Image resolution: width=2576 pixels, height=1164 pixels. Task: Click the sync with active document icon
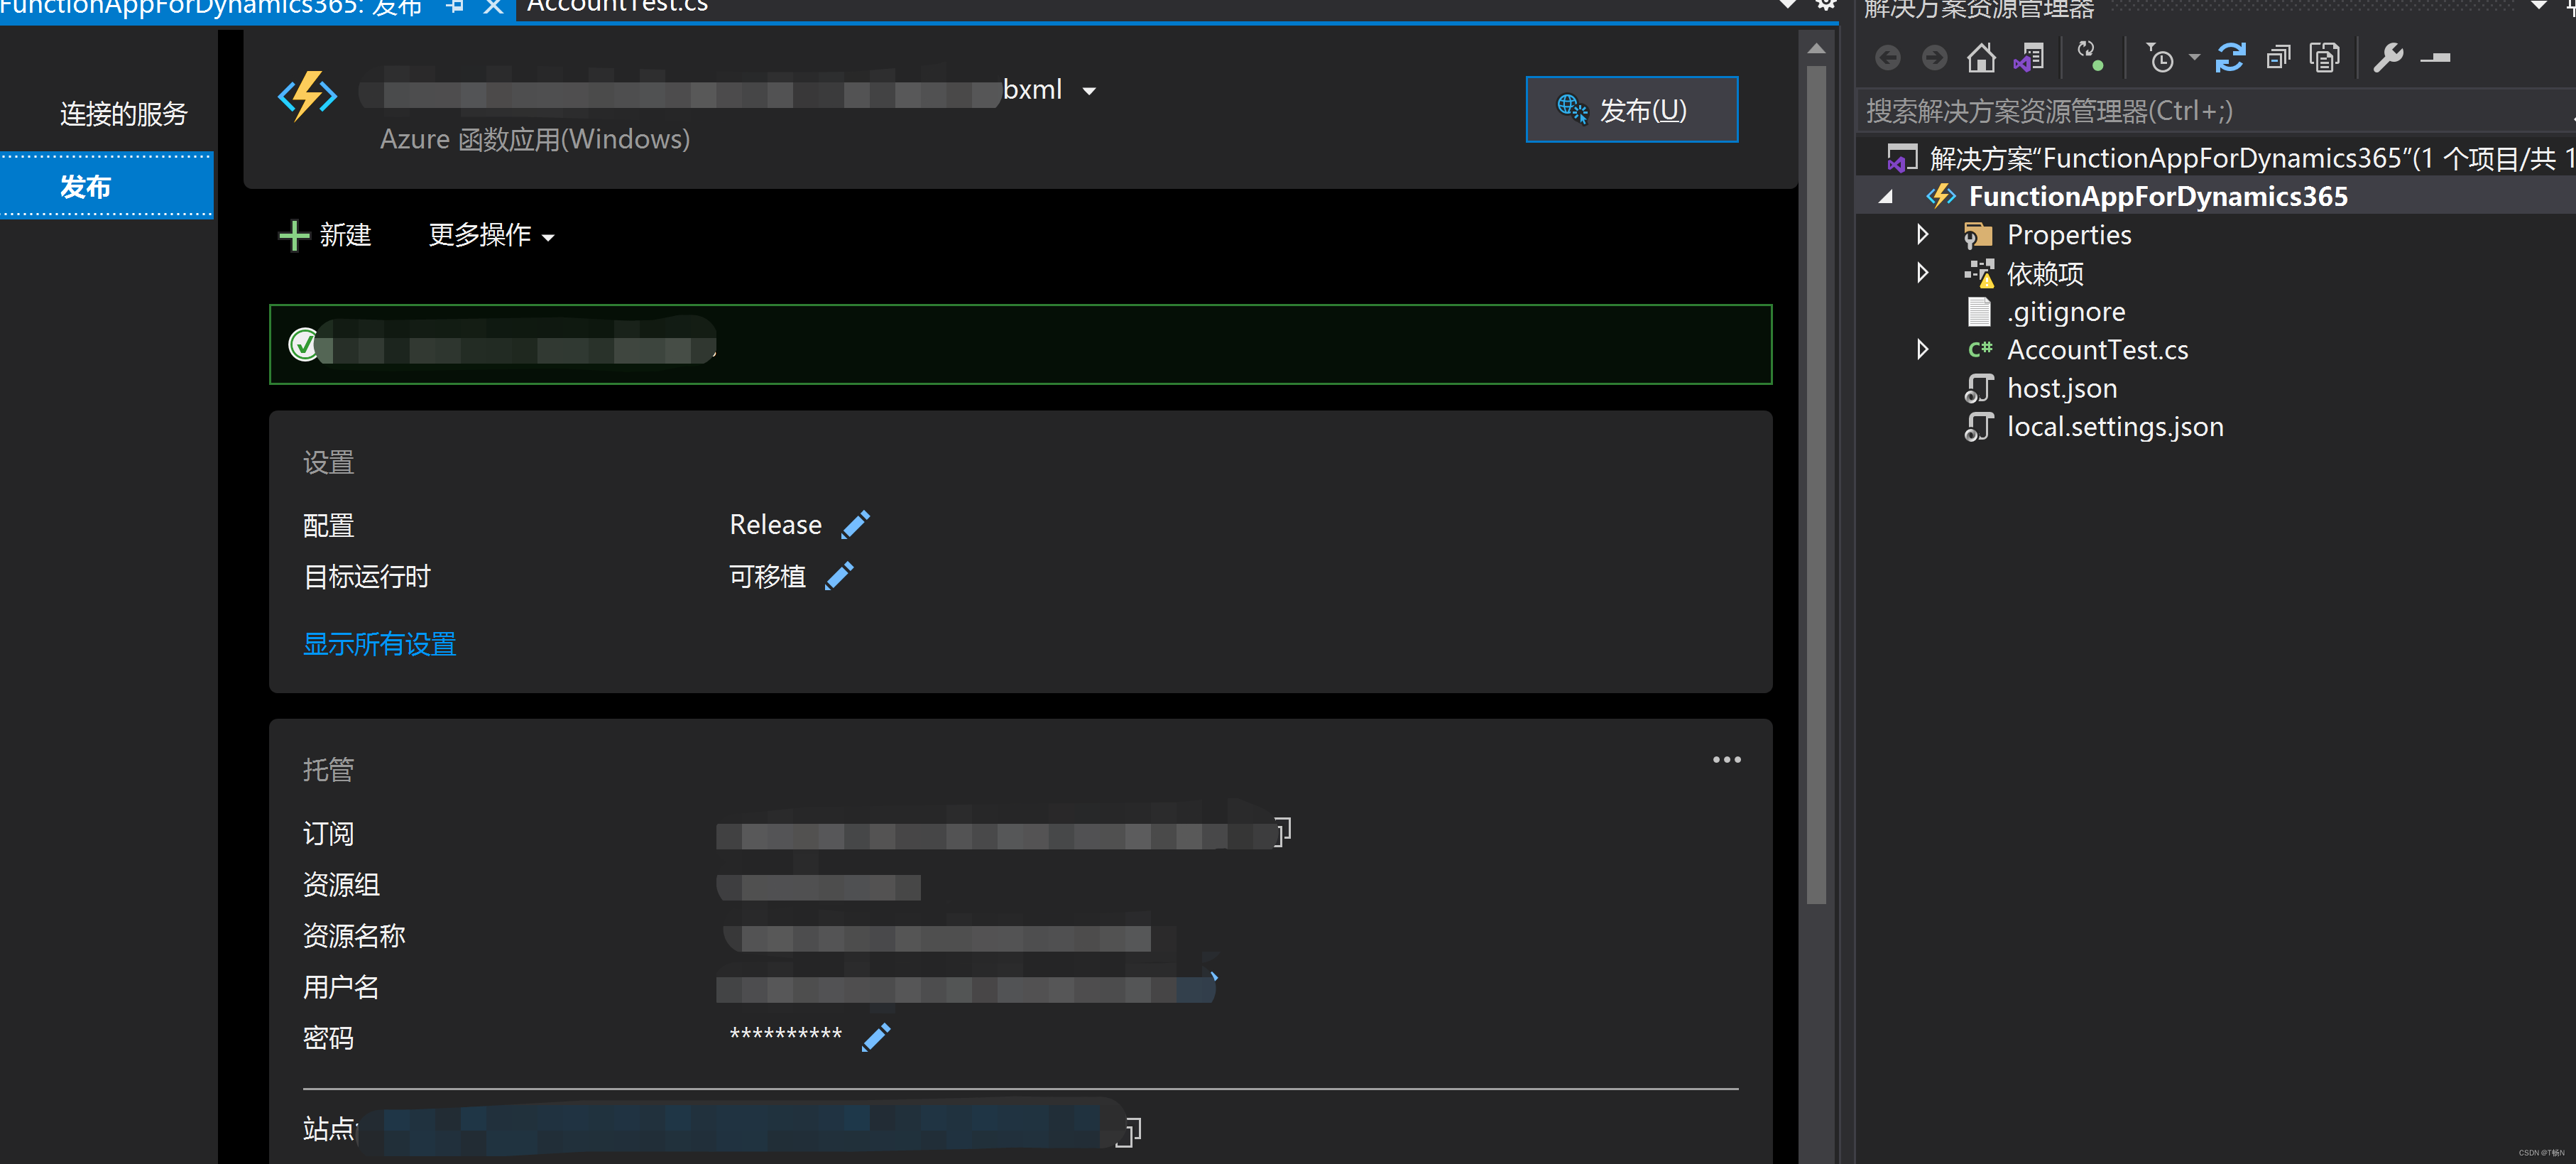[2090, 56]
